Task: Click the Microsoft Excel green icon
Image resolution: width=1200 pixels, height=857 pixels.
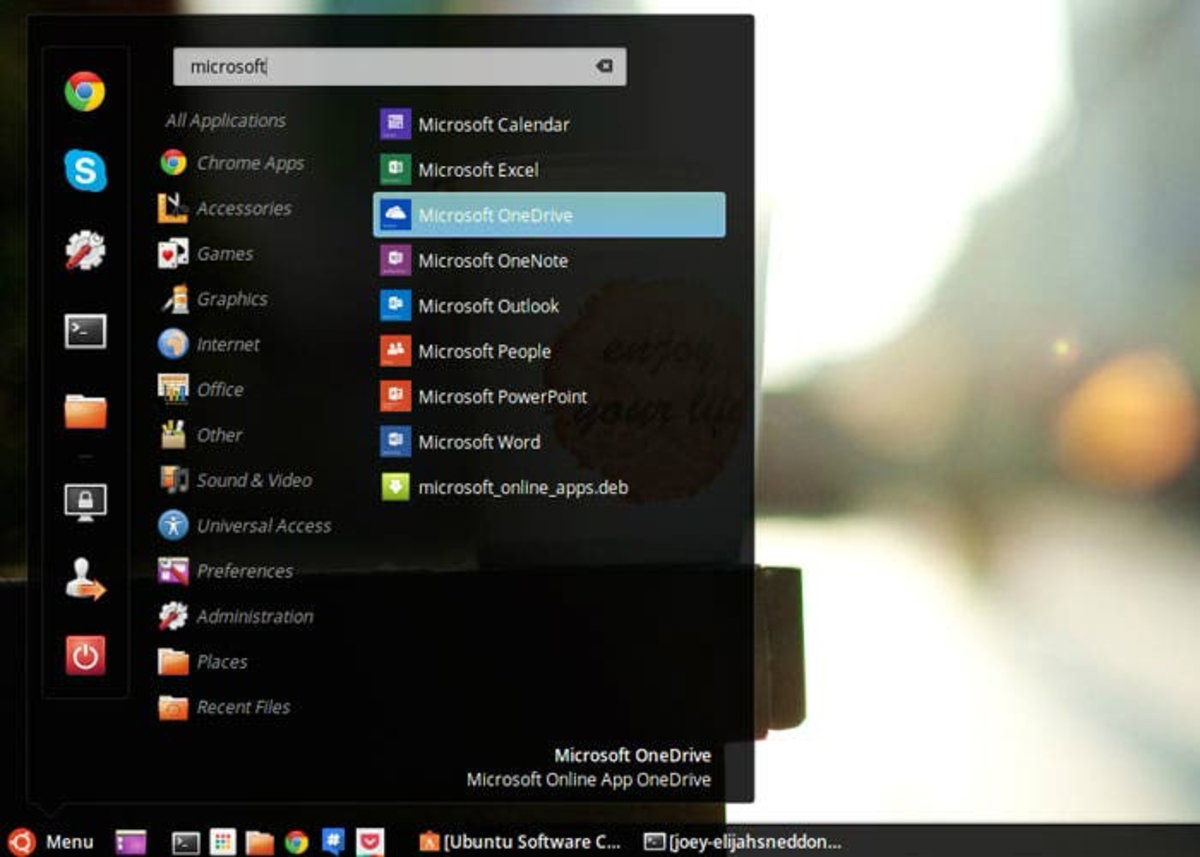Action: [x=396, y=170]
